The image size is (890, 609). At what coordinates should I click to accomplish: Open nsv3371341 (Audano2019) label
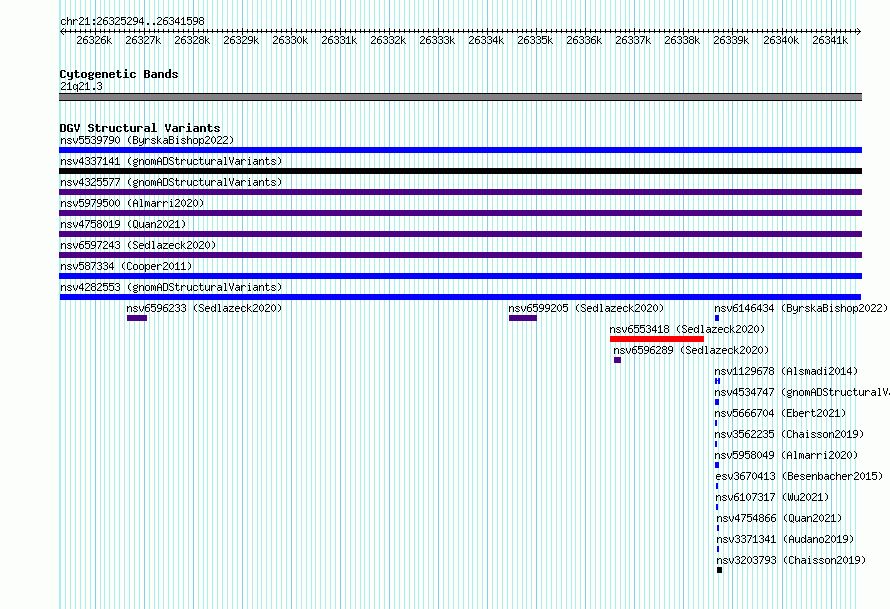tap(785, 539)
